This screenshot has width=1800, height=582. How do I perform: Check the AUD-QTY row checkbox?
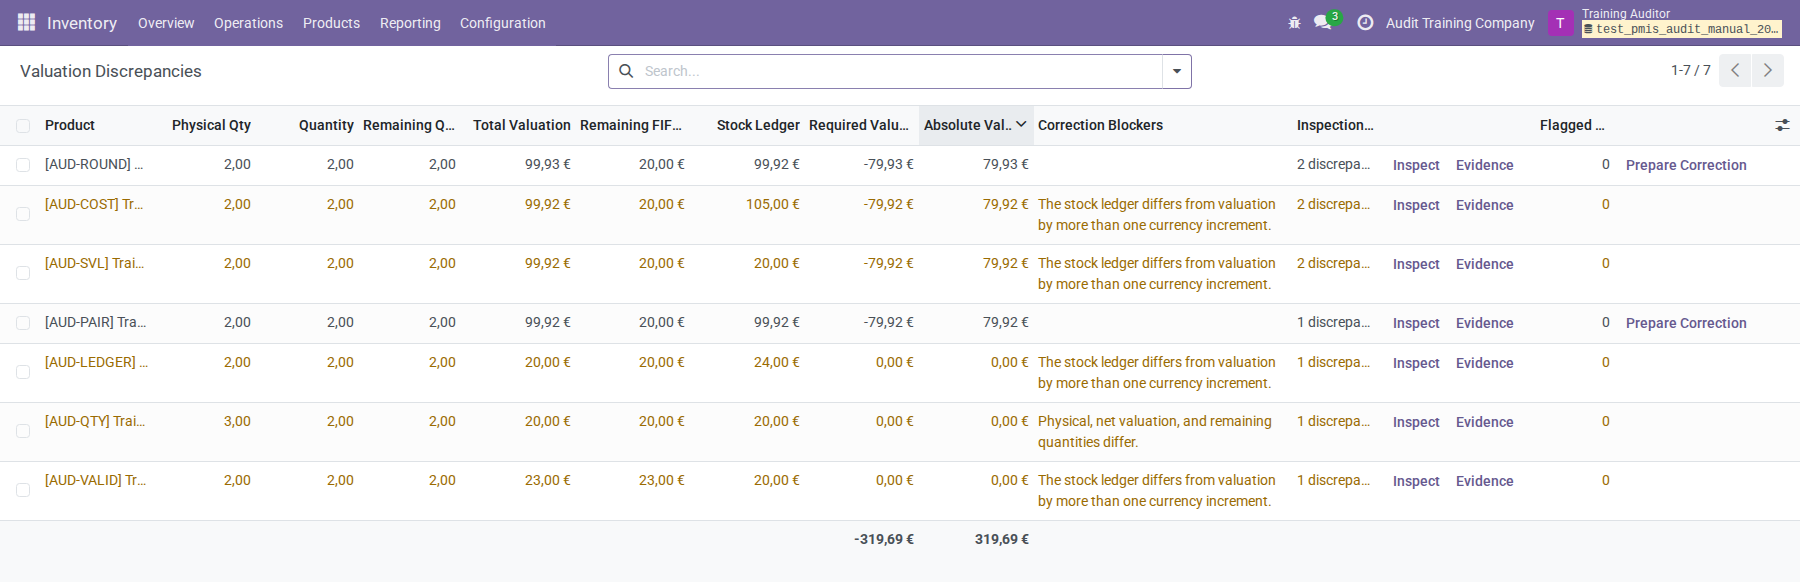(23, 431)
